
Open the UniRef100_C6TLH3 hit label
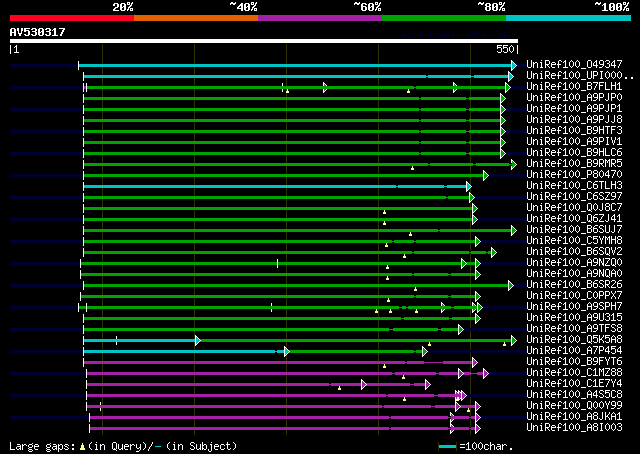[x=574, y=185]
